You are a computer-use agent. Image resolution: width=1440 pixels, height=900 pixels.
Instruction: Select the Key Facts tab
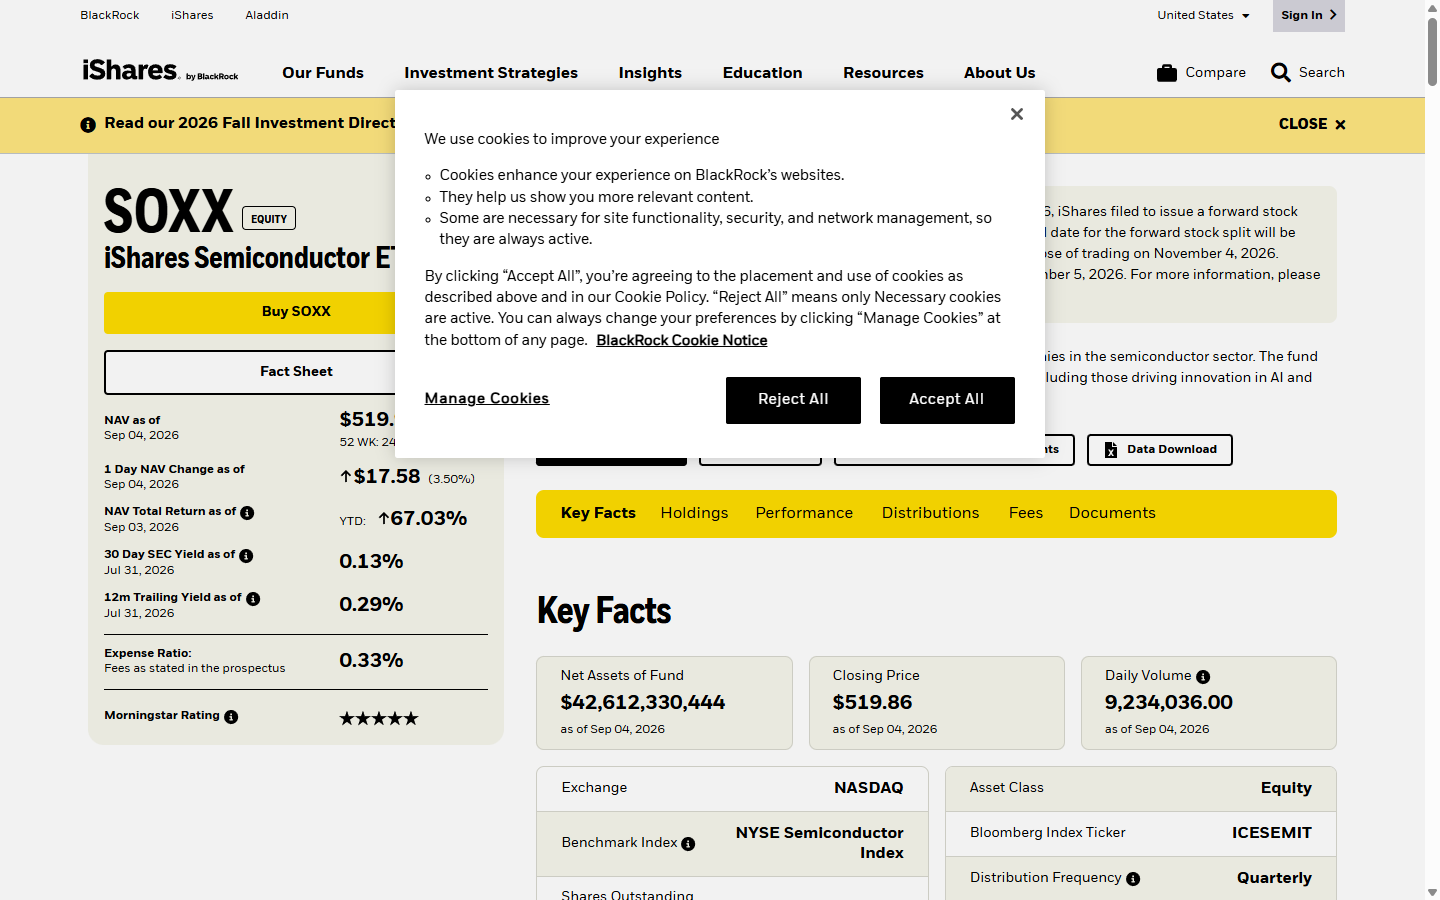click(x=598, y=513)
